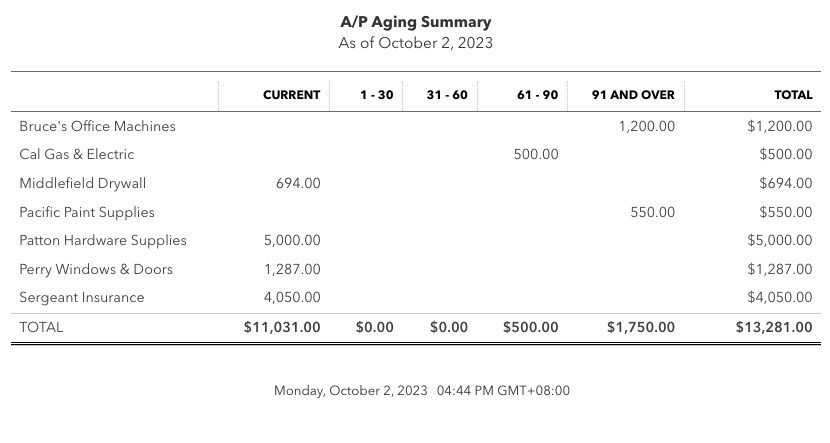This screenshot has width=830, height=443.
Task: Click Pacific Paint's 550.00 in 91 and over
Action: 652,212
